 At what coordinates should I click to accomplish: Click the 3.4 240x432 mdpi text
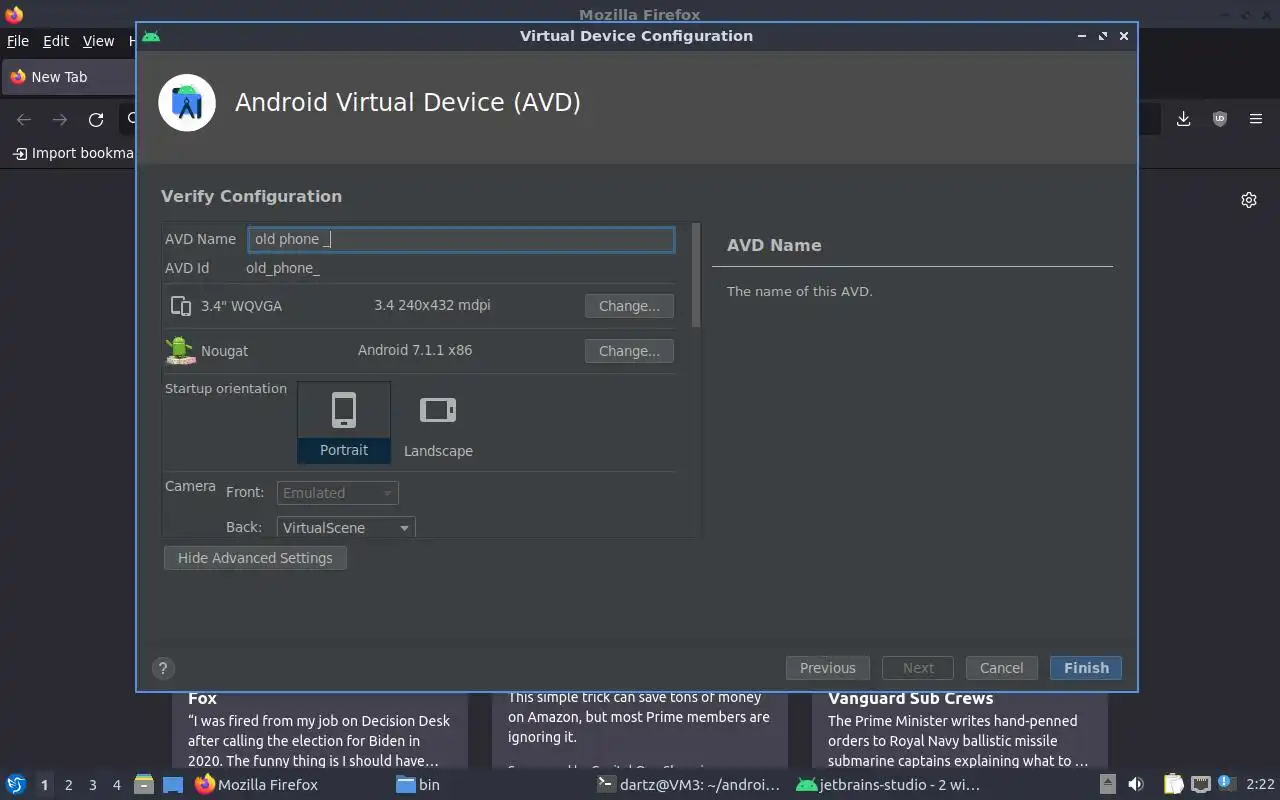pyautogui.click(x=432, y=305)
